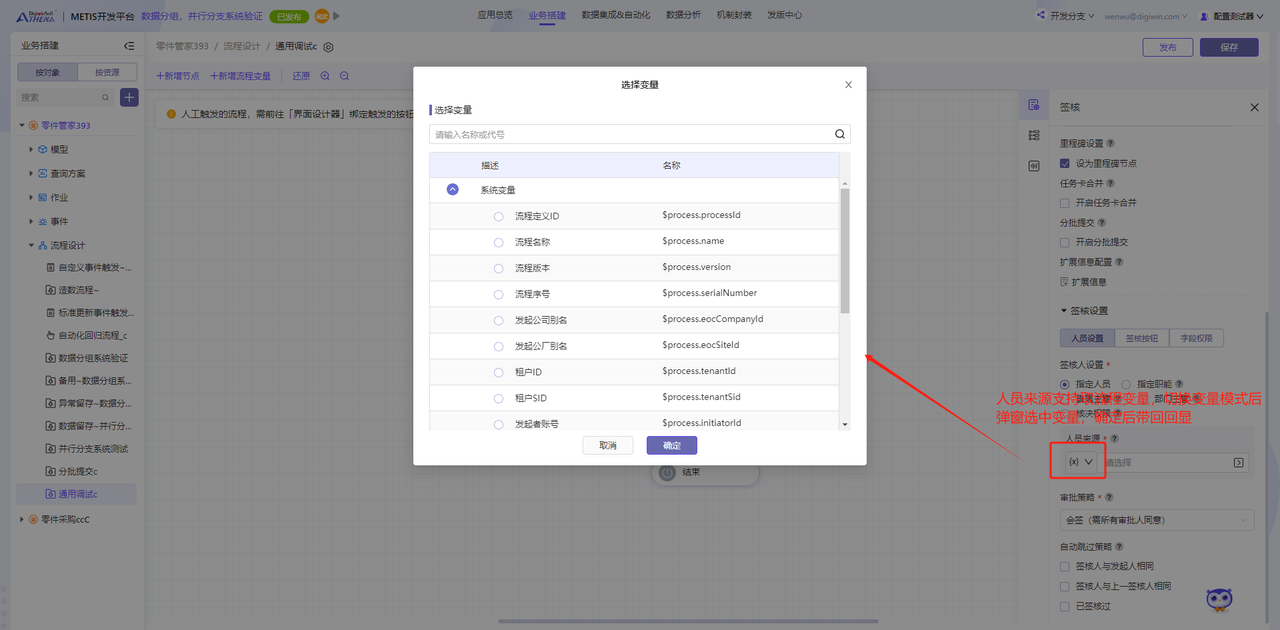
Task: Switch to 按对象 view tab
Action: tap(48, 72)
